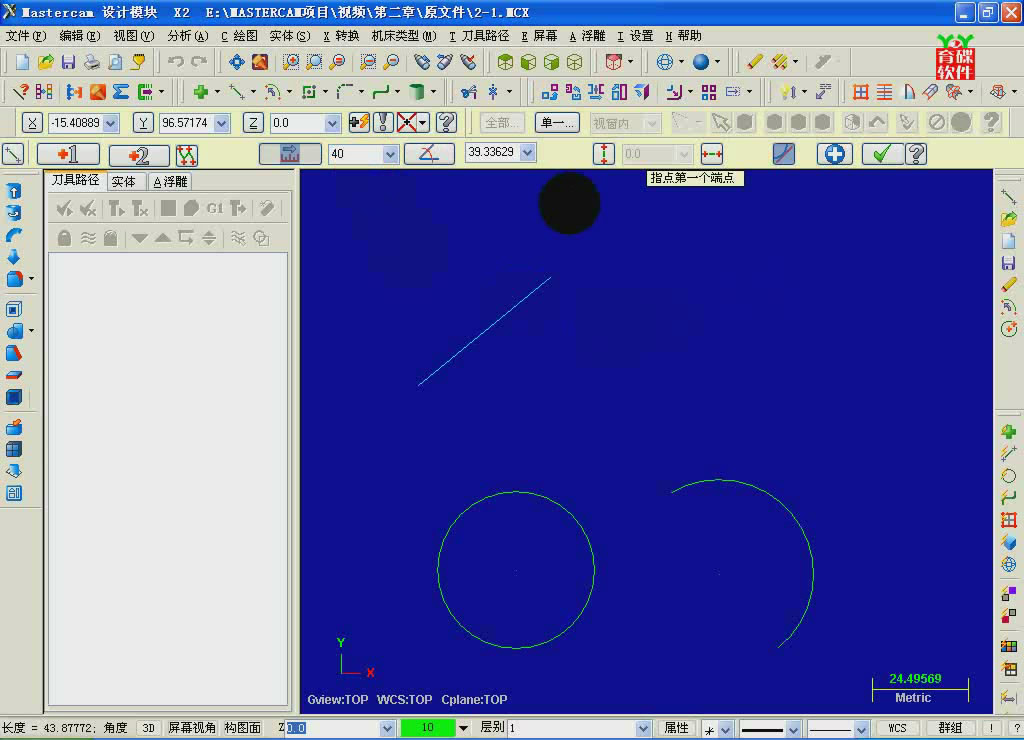The width and height of the screenshot is (1024, 740).
Task: Expand the line length value dropdown
Action: coord(391,154)
